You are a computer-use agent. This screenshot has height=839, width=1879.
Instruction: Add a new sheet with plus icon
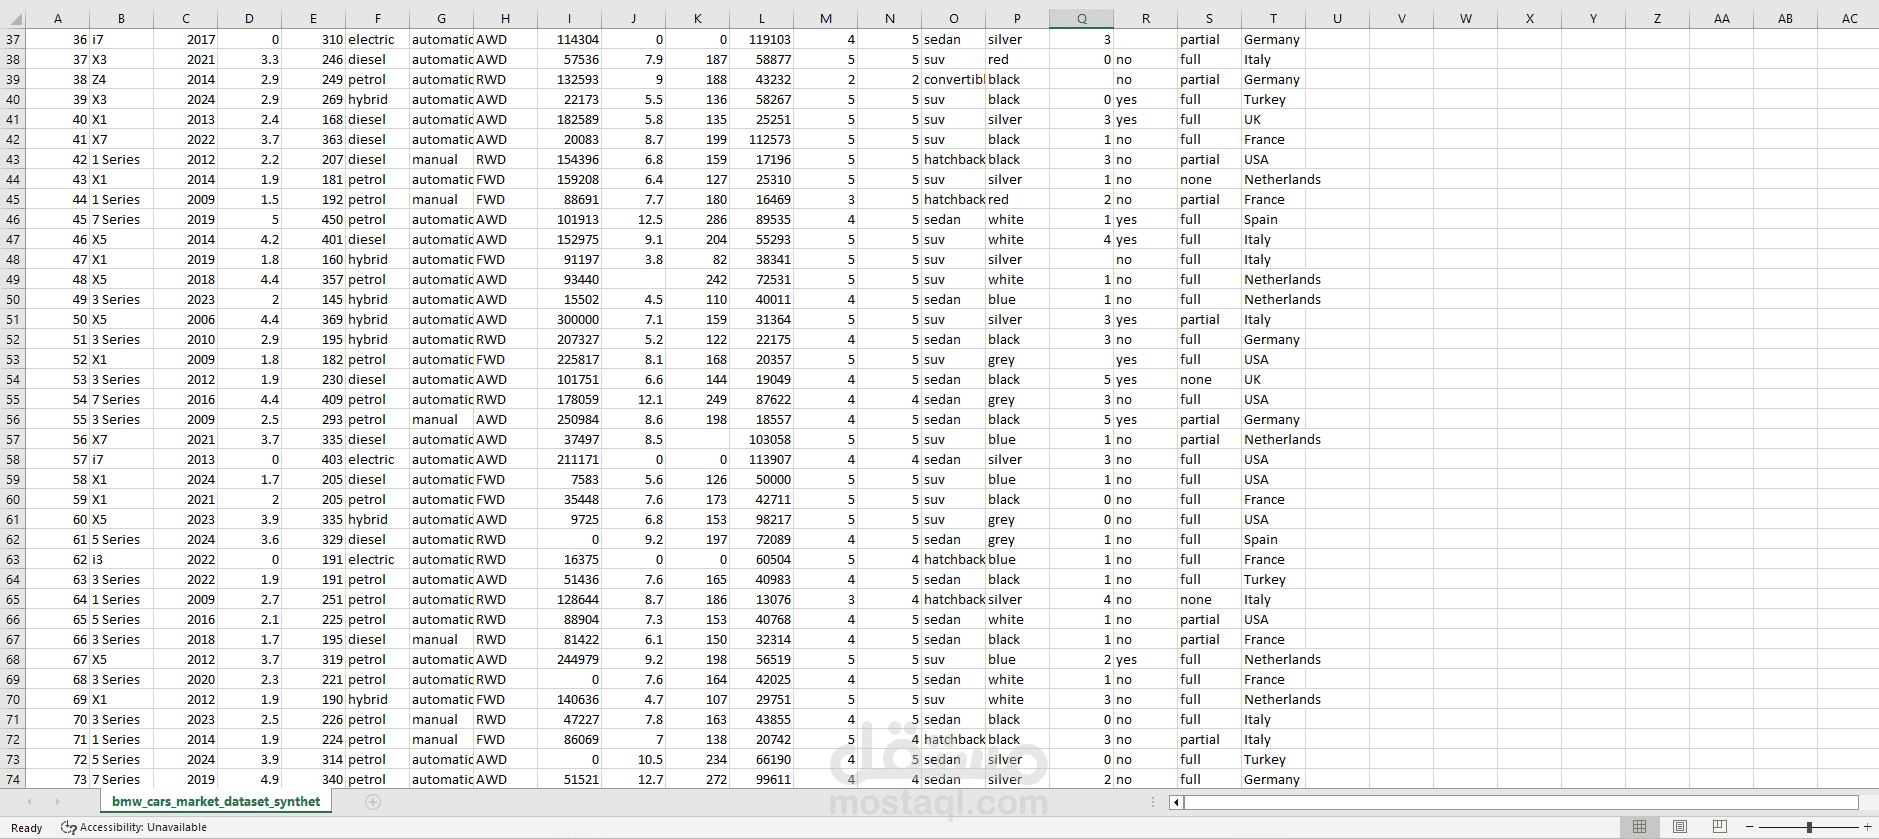[373, 802]
